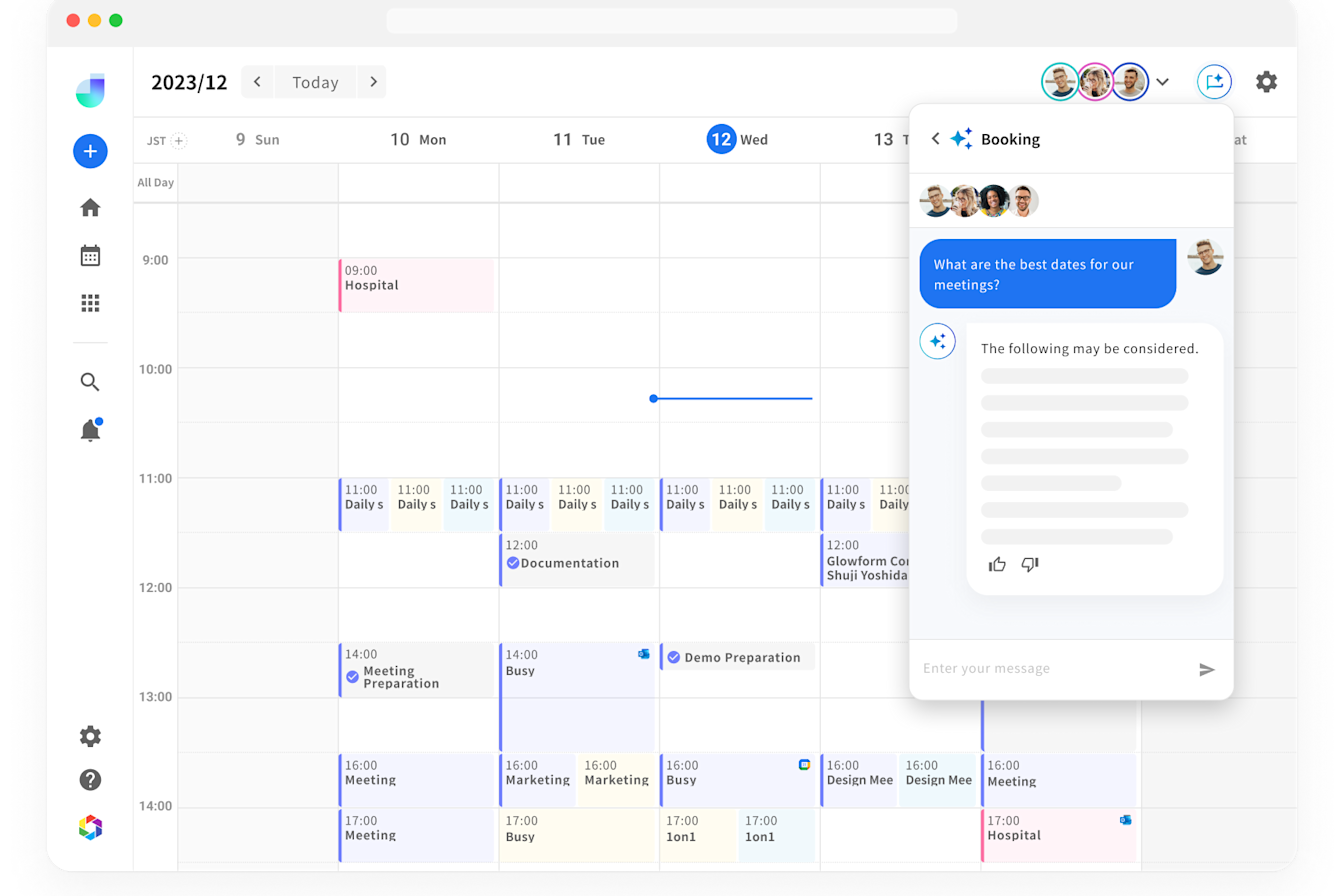
Task: Click the colorful hexagon logo at sidebar bottom
Action: pos(90,827)
